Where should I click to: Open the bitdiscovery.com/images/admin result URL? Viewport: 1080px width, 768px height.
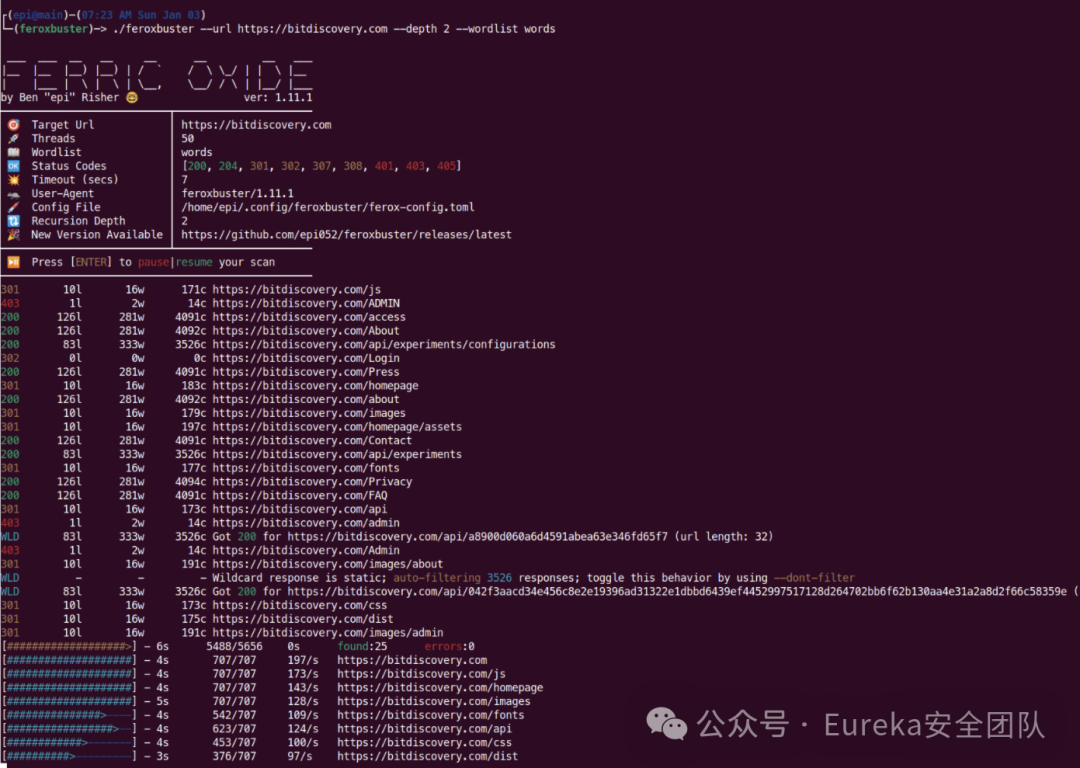pyautogui.click(x=328, y=633)
